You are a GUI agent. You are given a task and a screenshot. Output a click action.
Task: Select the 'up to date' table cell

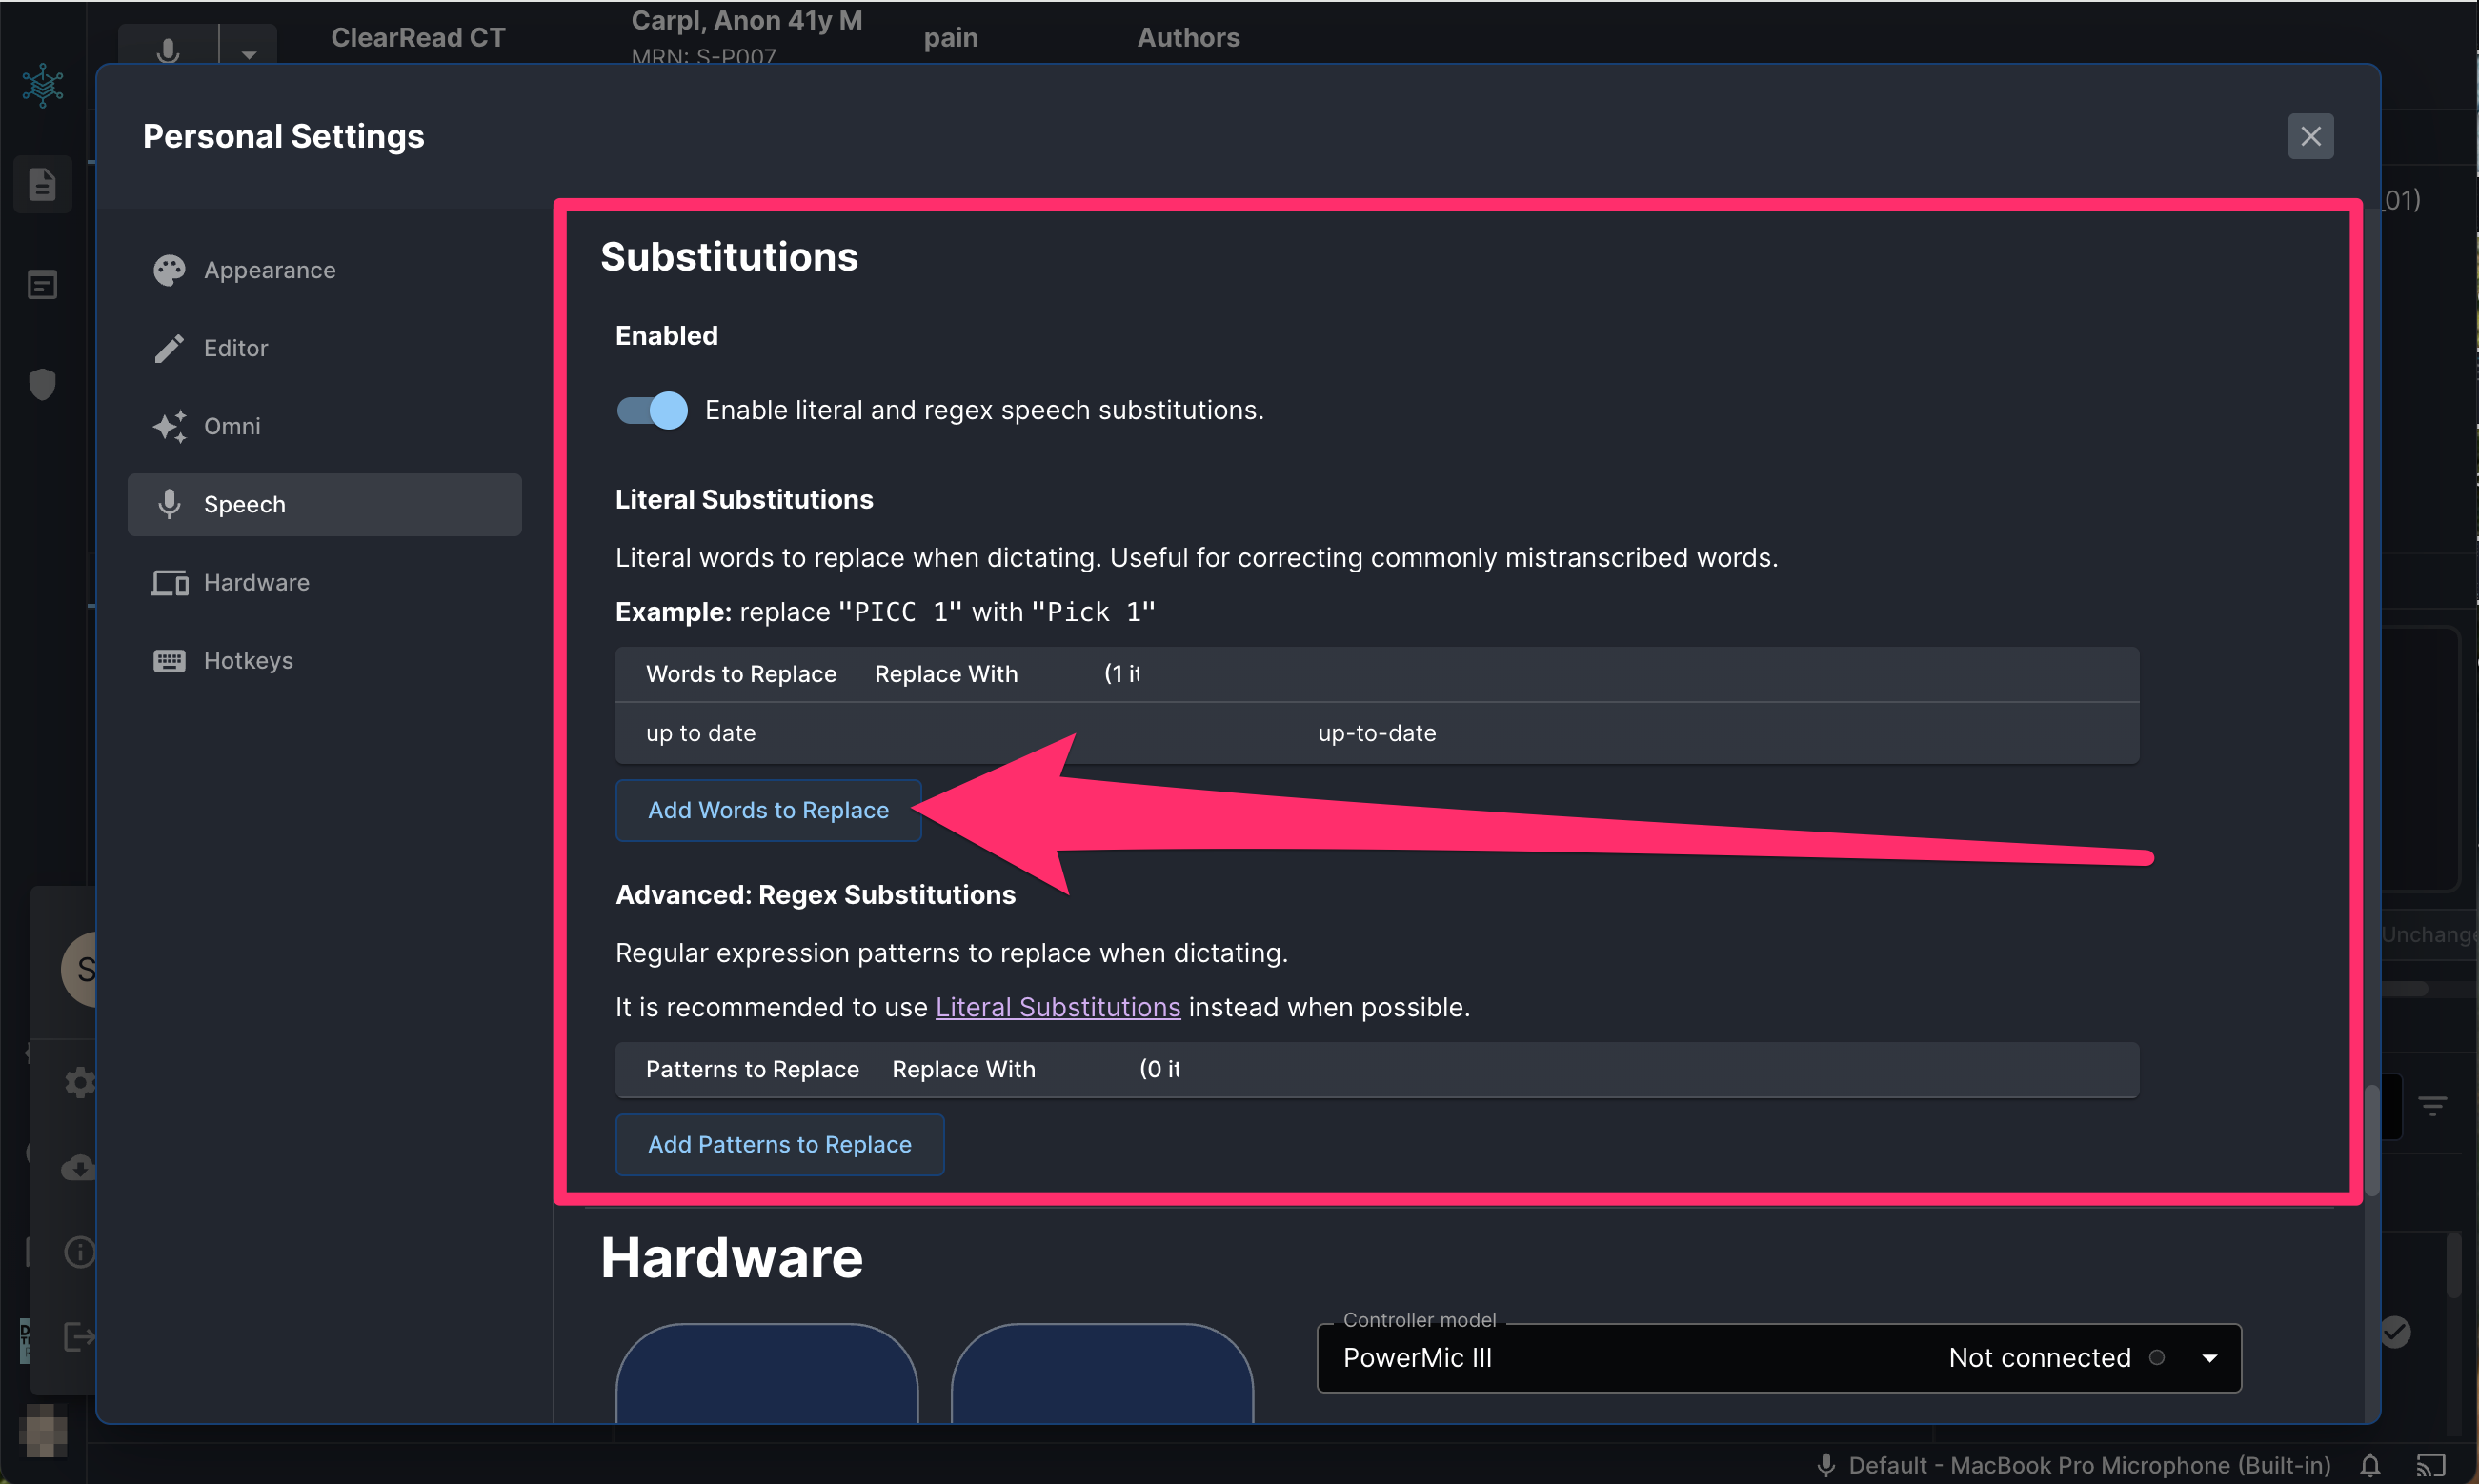click(x=701, y=733)
